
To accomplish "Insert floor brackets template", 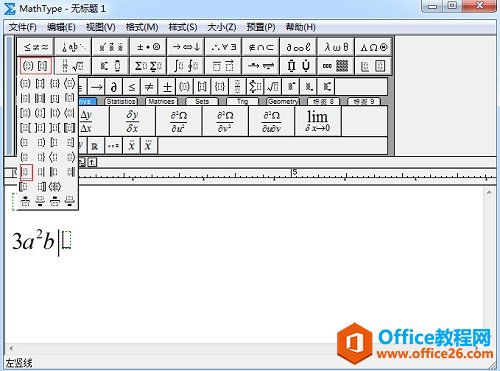I will coord(55,98).
